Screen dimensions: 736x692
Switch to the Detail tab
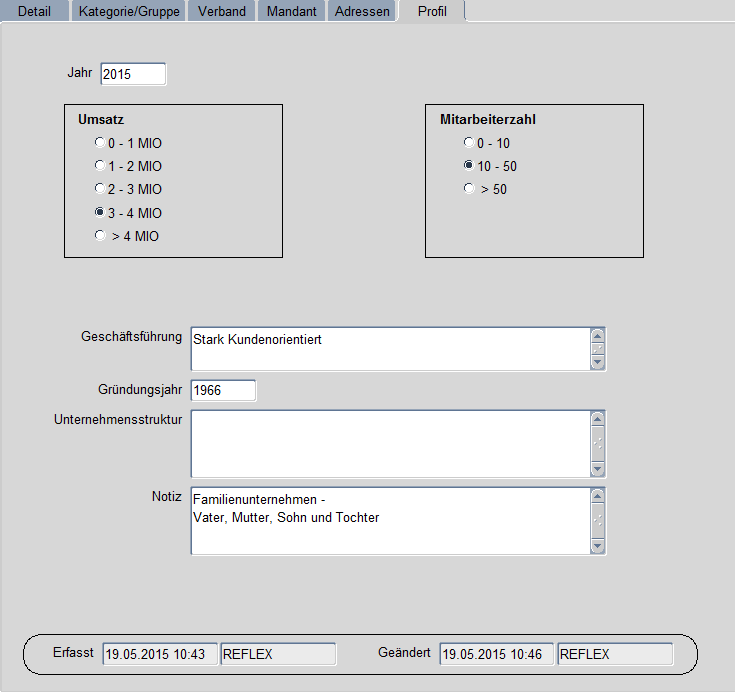tap(35, 12)
